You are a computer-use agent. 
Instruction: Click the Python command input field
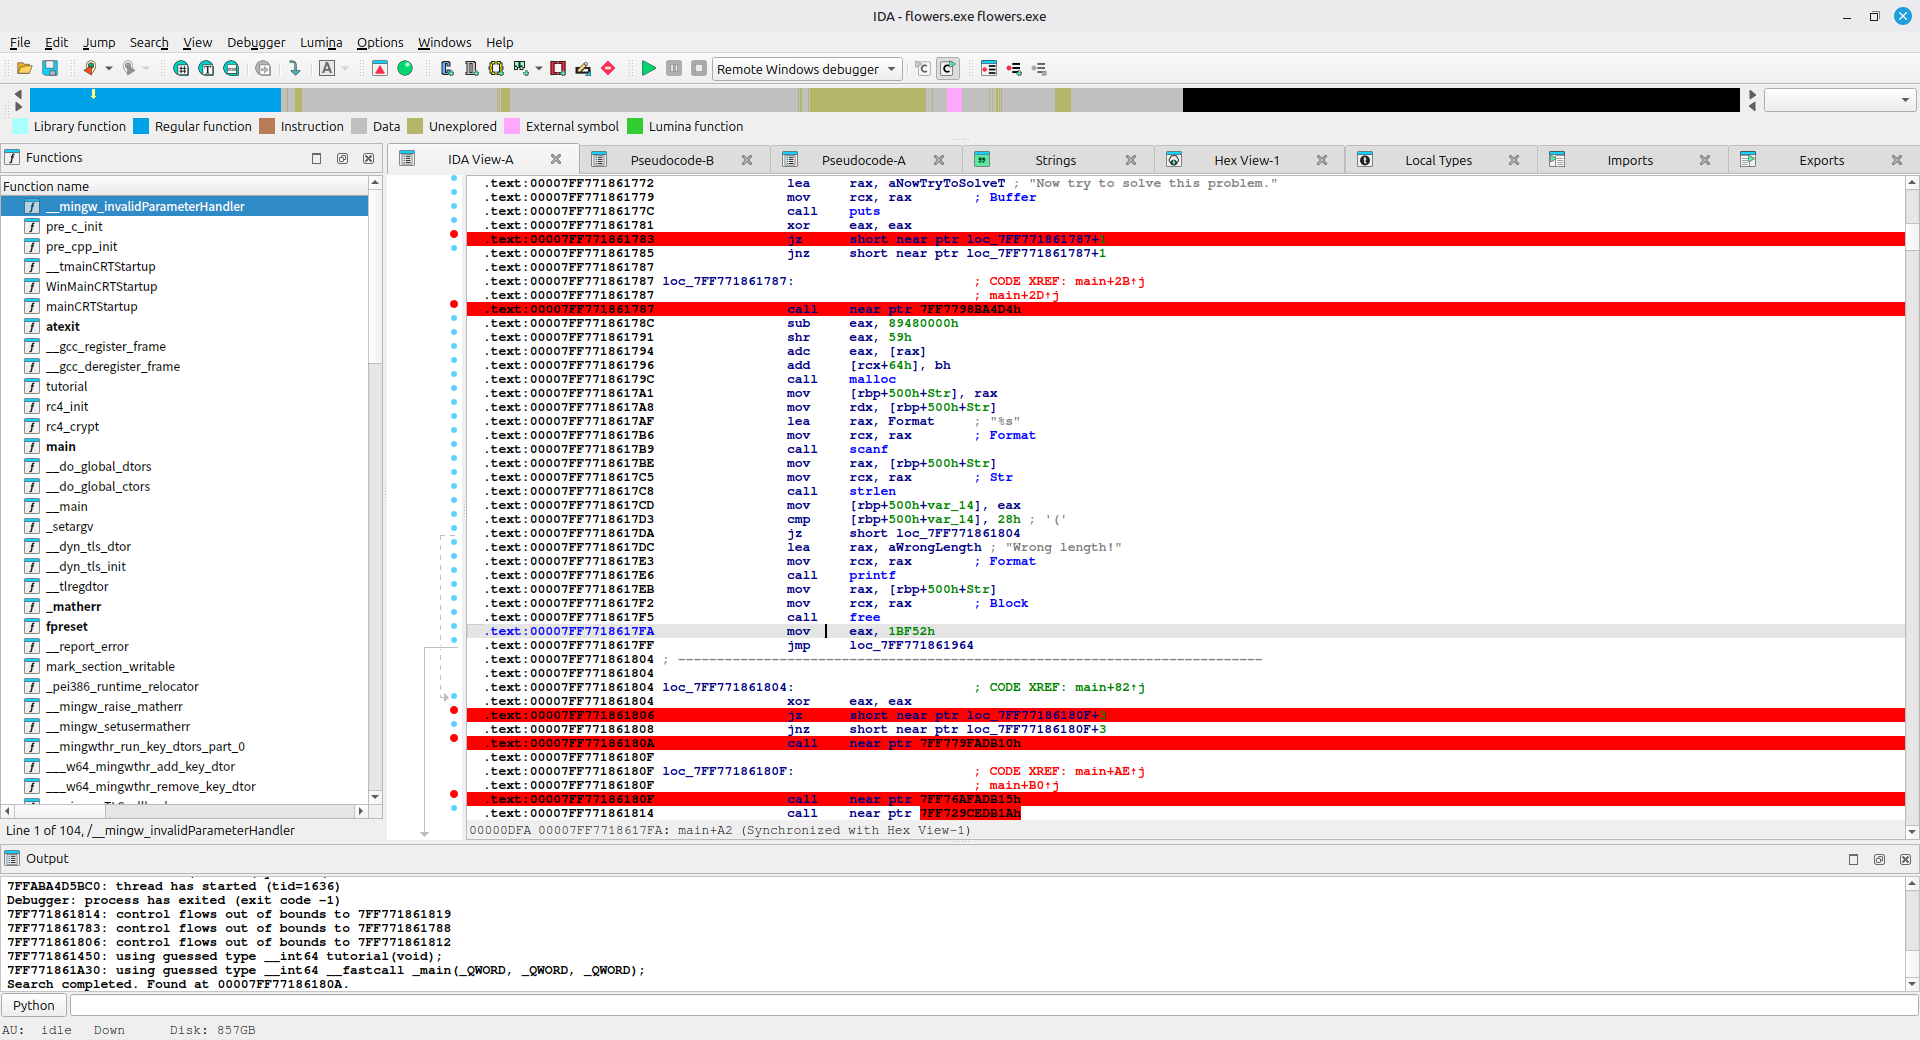tap(990, 1005)
